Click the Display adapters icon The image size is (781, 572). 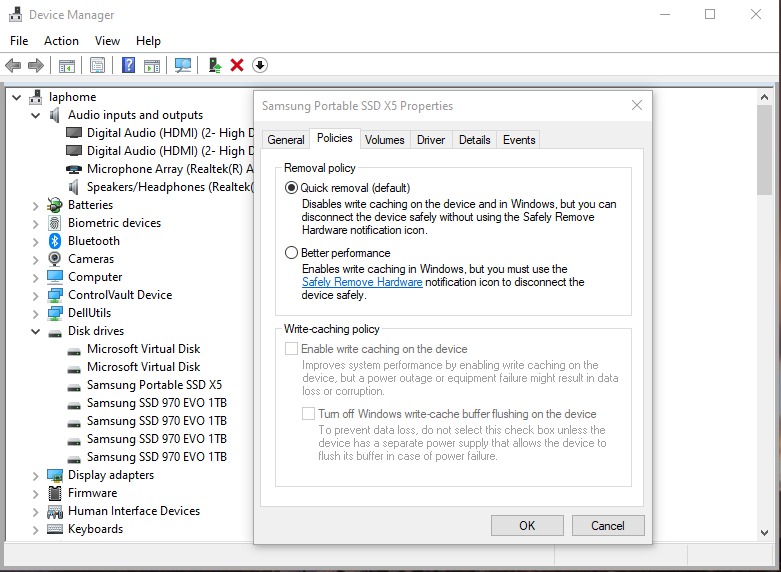point(55,475)
